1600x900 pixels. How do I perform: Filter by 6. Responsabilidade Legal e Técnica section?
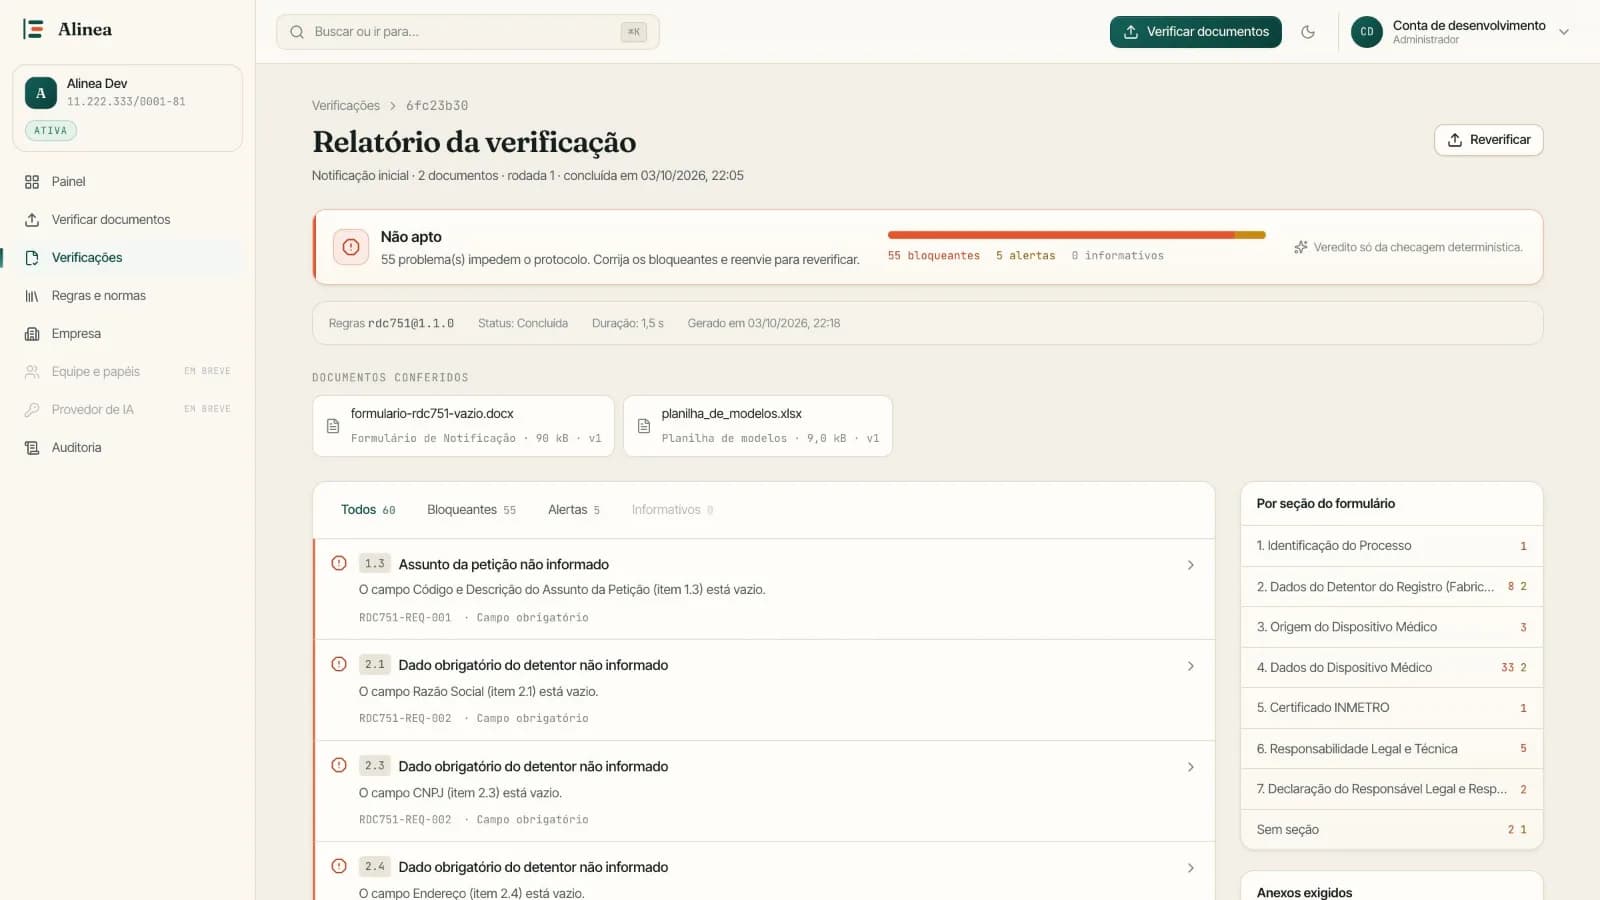click(1391, 749)
